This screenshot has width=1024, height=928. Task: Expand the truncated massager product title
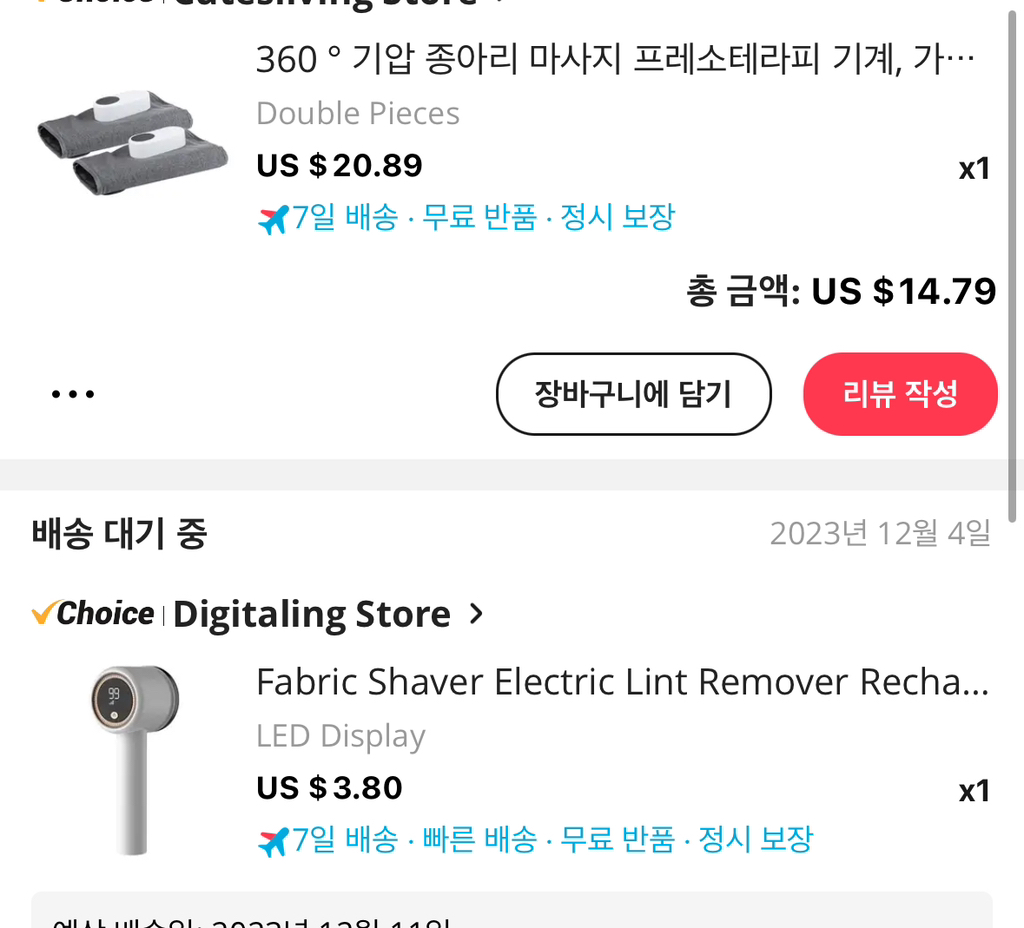620,58
